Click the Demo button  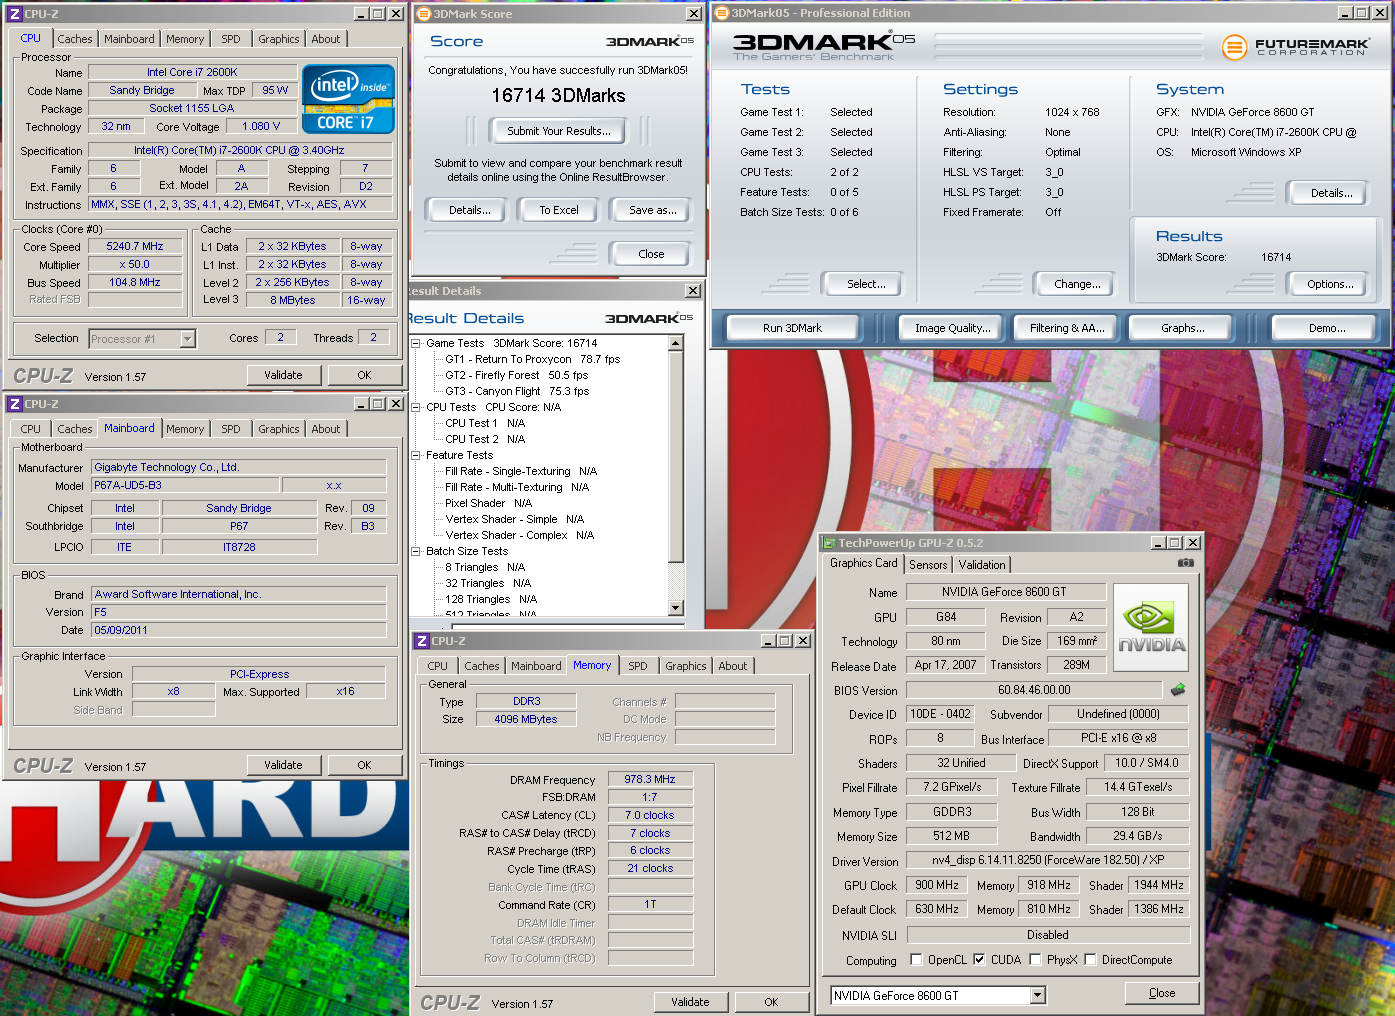(x=1327, y=328)
